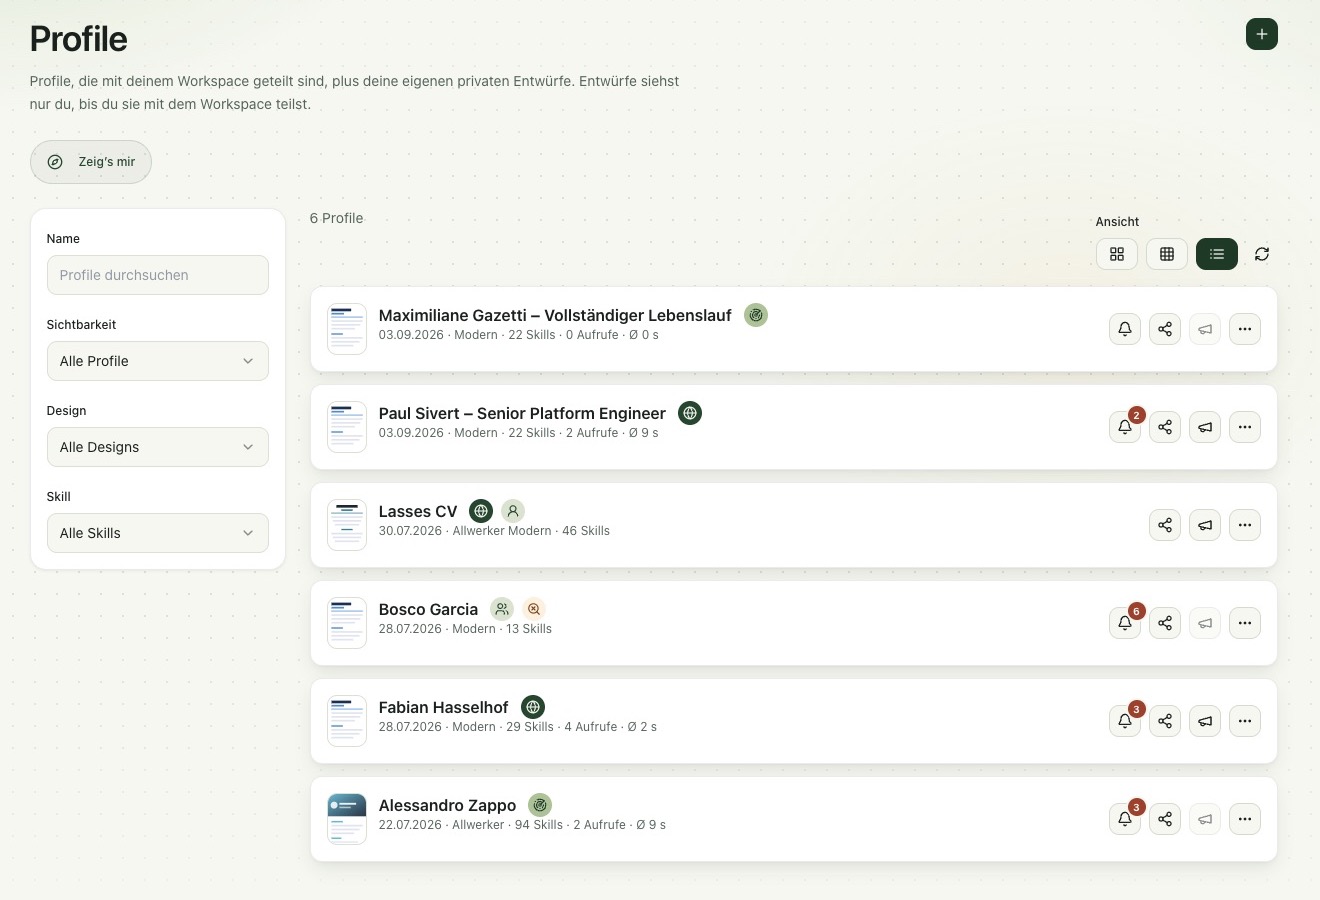
Task: Open the 'Alessandro Zappo' profile title
Action: tap(447, 805)
